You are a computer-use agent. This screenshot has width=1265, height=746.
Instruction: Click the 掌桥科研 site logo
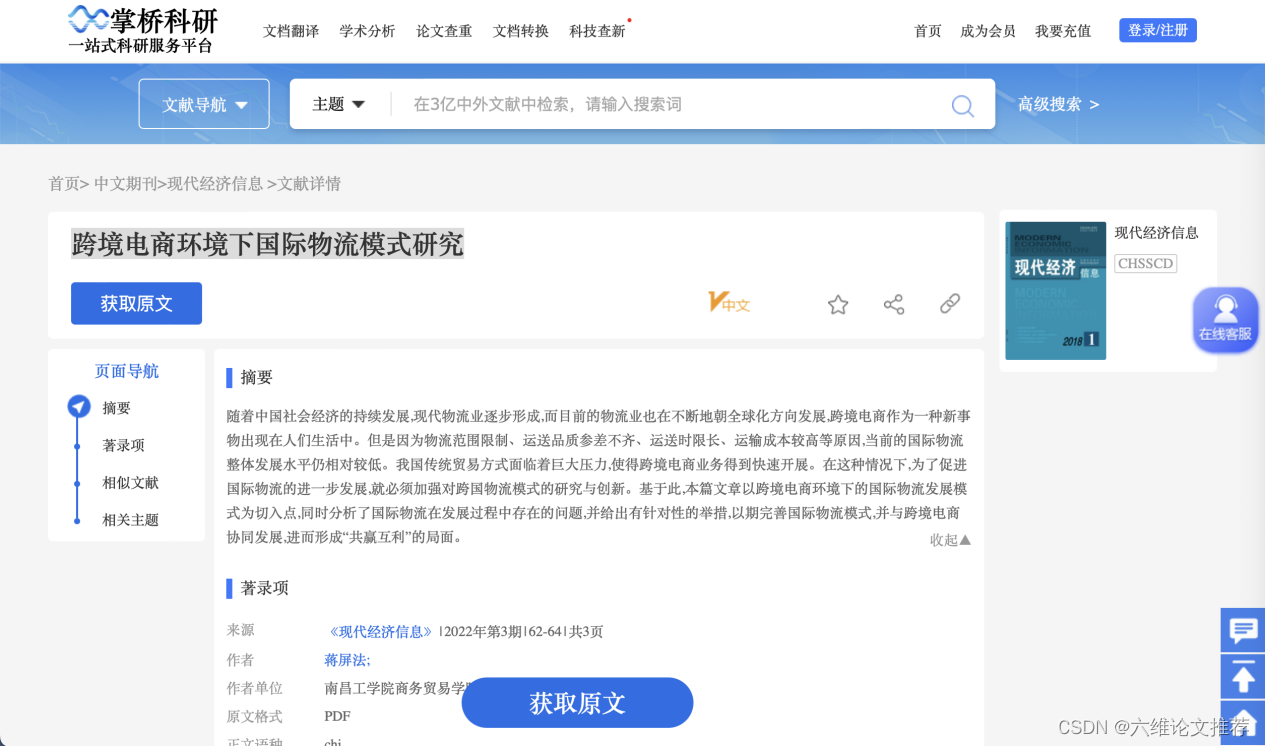coord(142,29)
